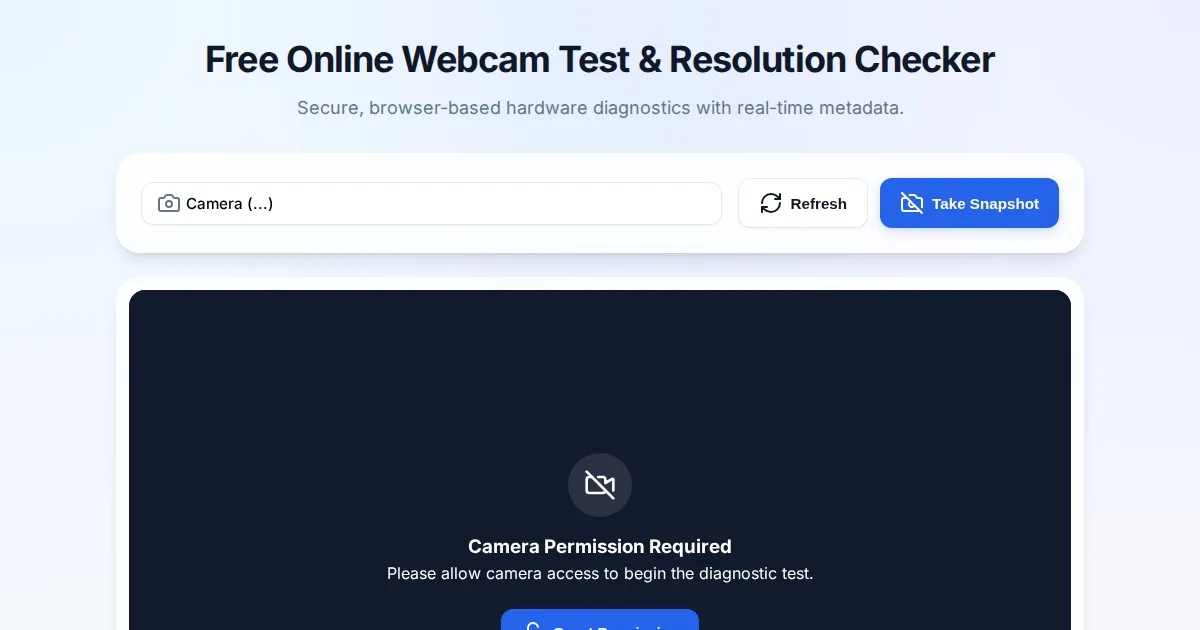The image size is (1200, 630).
Task: Click the "Please allow camera access" message
Action: 600,574
